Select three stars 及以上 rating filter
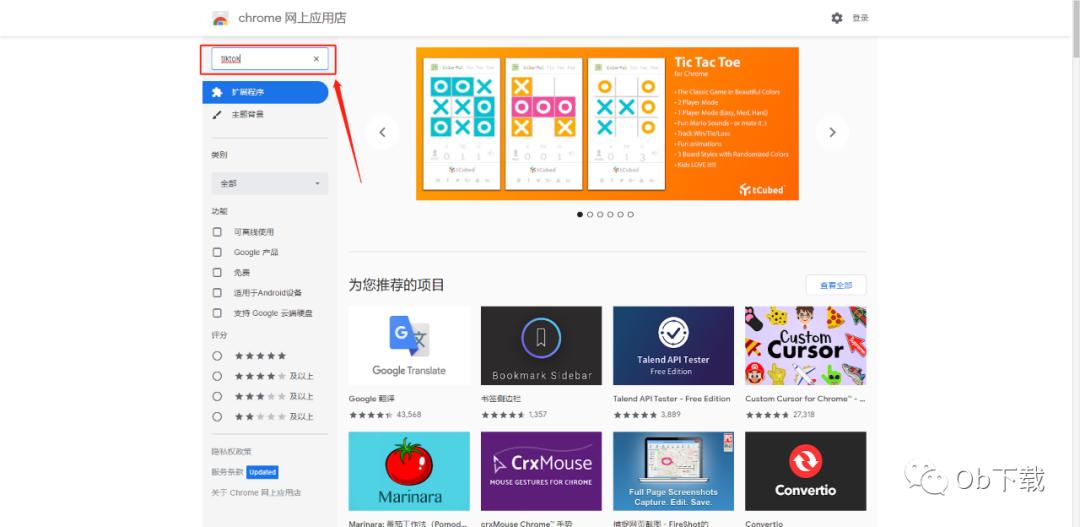 pos(218,397)
